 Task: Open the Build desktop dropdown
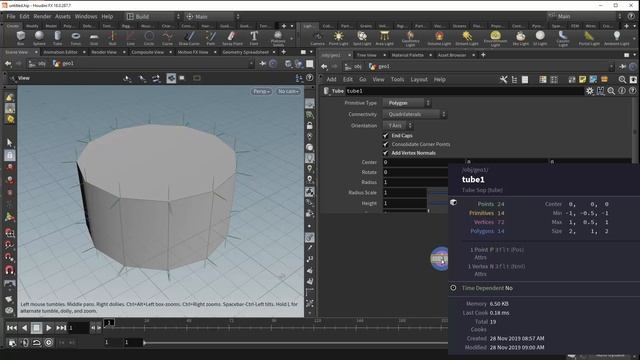coord(153,16)
